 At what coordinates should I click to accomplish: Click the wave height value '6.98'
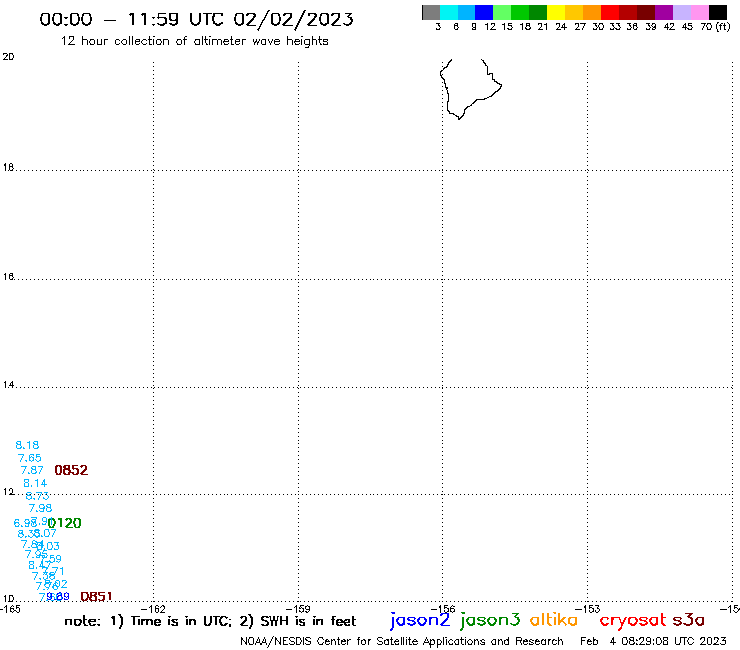[24, 523]
